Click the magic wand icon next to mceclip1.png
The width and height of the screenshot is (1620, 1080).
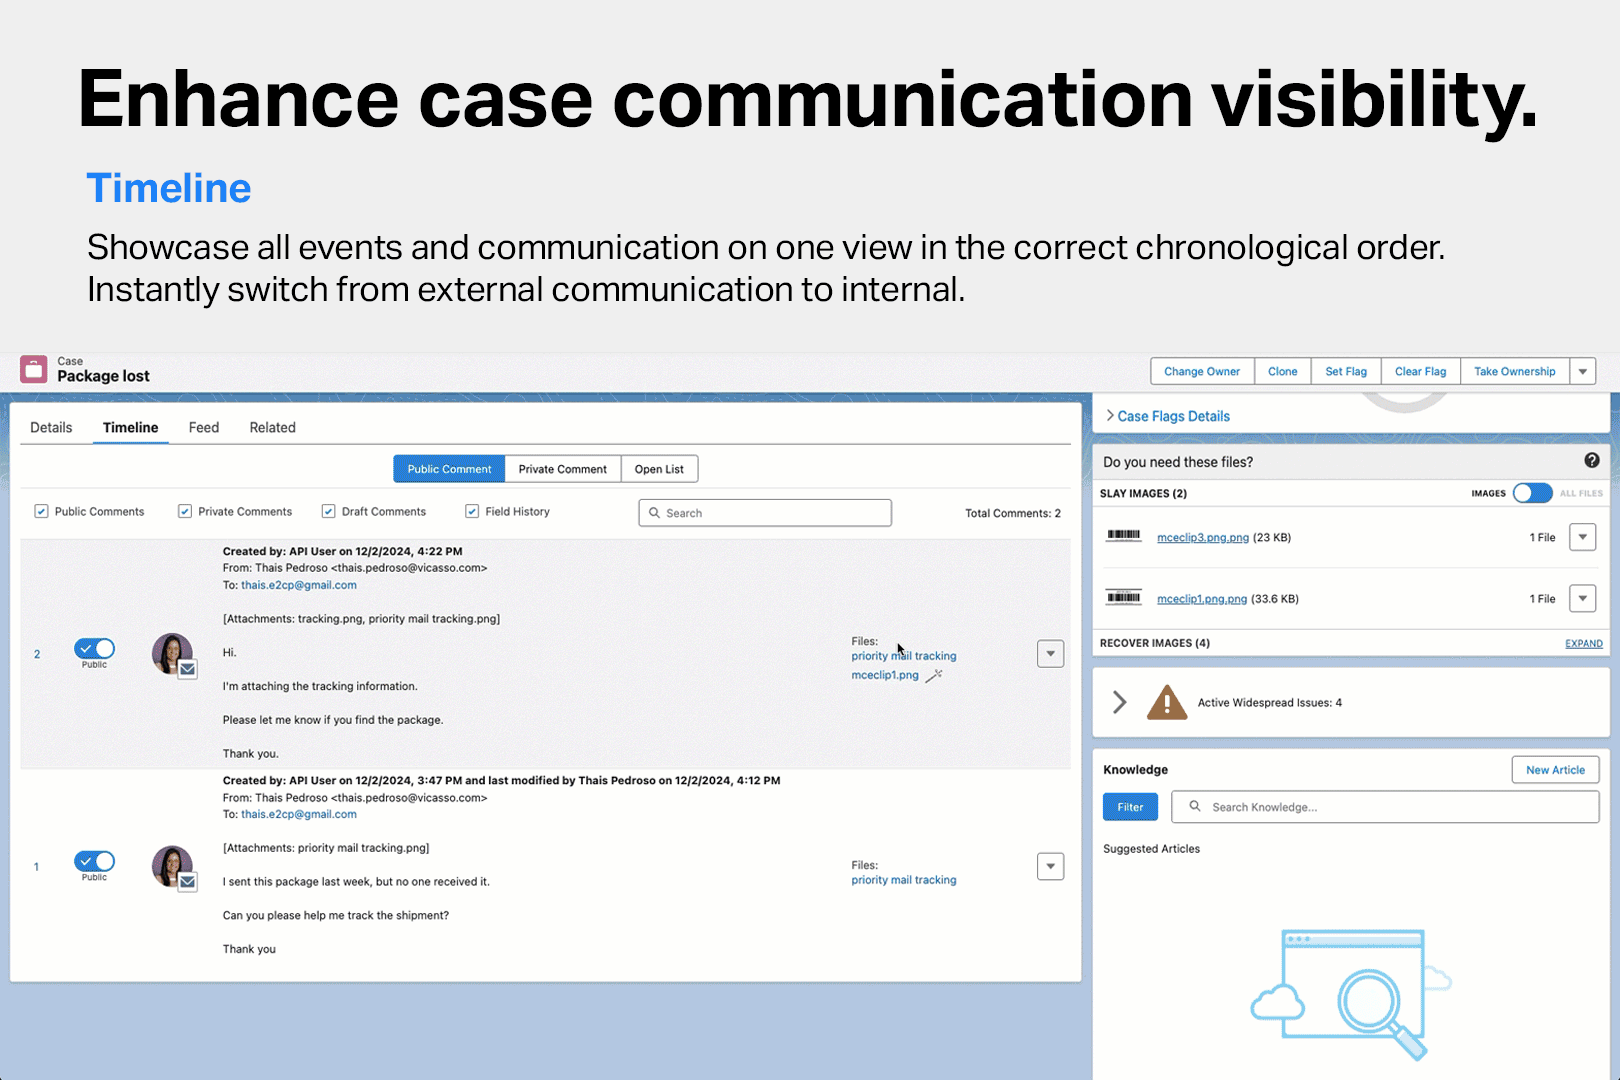point(934,676)
